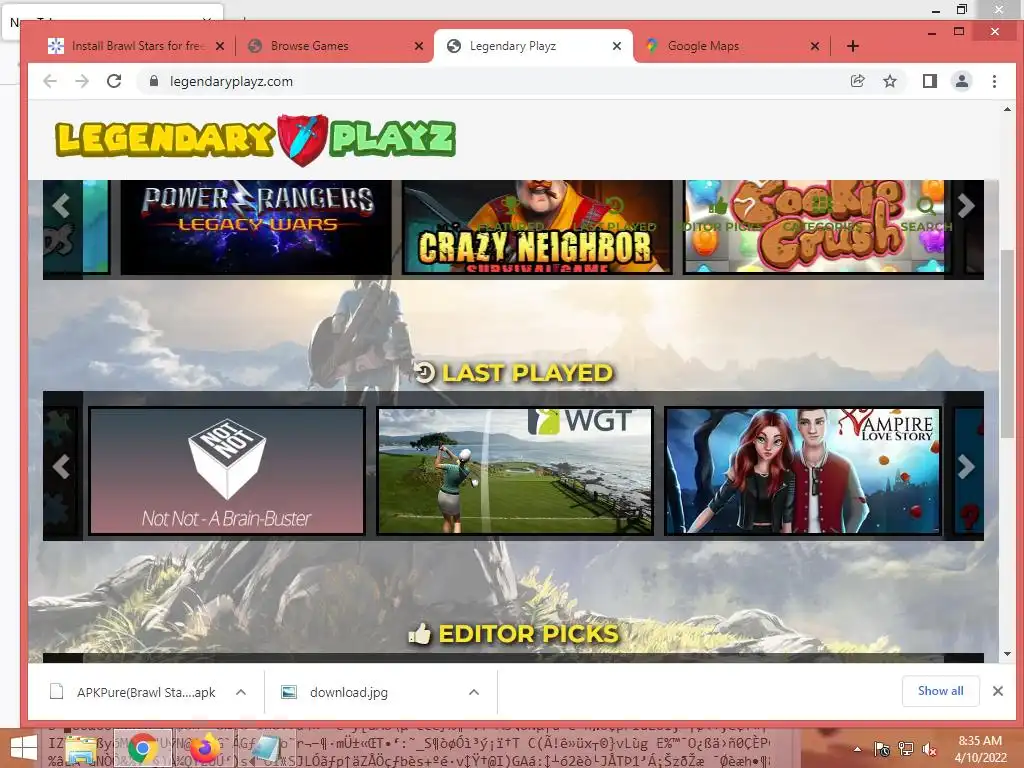
Task: Show hidden system tray icons
Action: [x=857, y=749]
